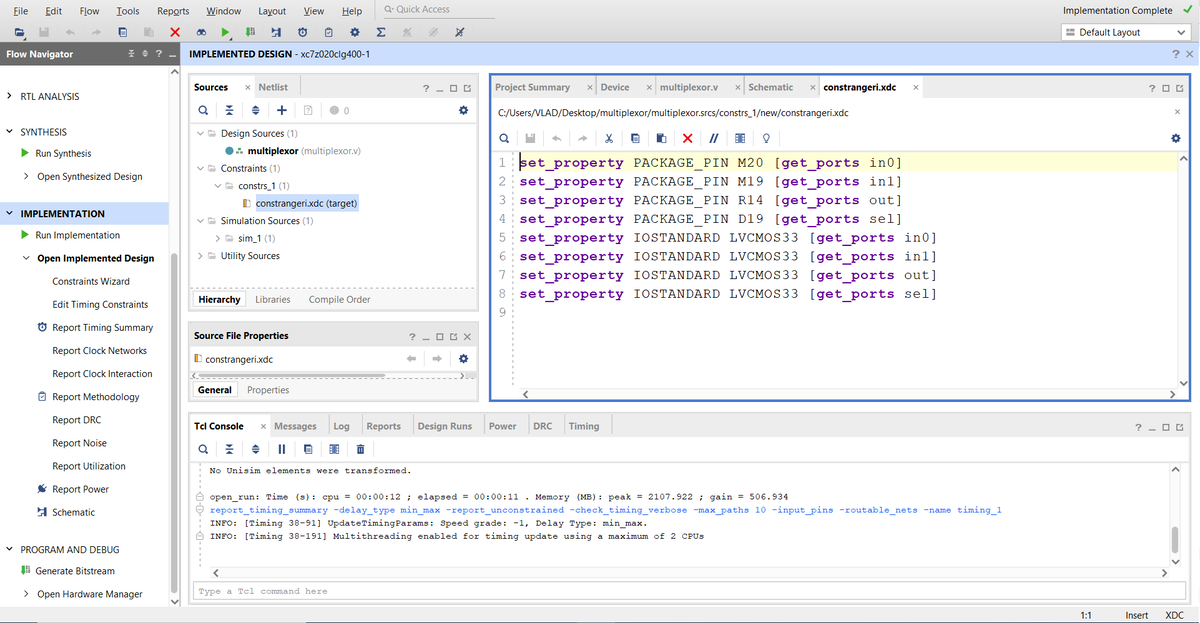Viewport: 1200px width, 623px height.
Task: Toggle Insert mode in the status bar
Action: (x=1136, y=614)
